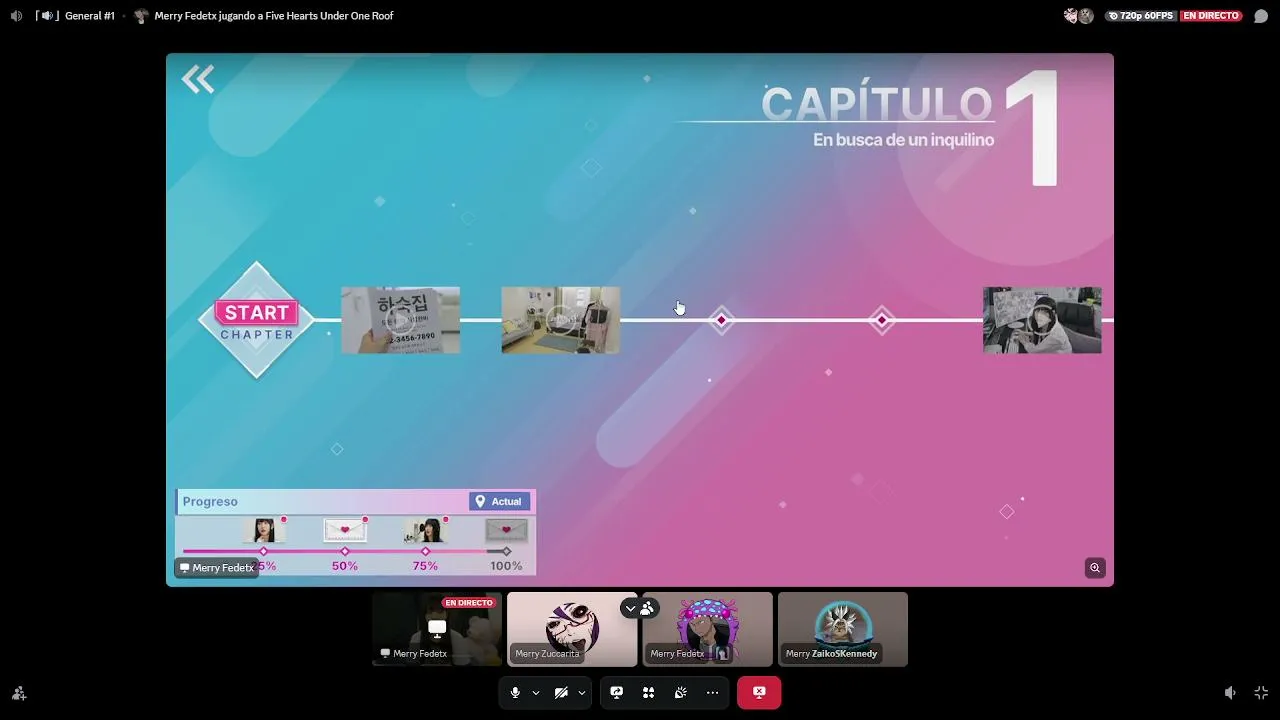Click the CAPÍTULO chapter heading
The width and height of the screenshot is (1280, 720).
877,104
